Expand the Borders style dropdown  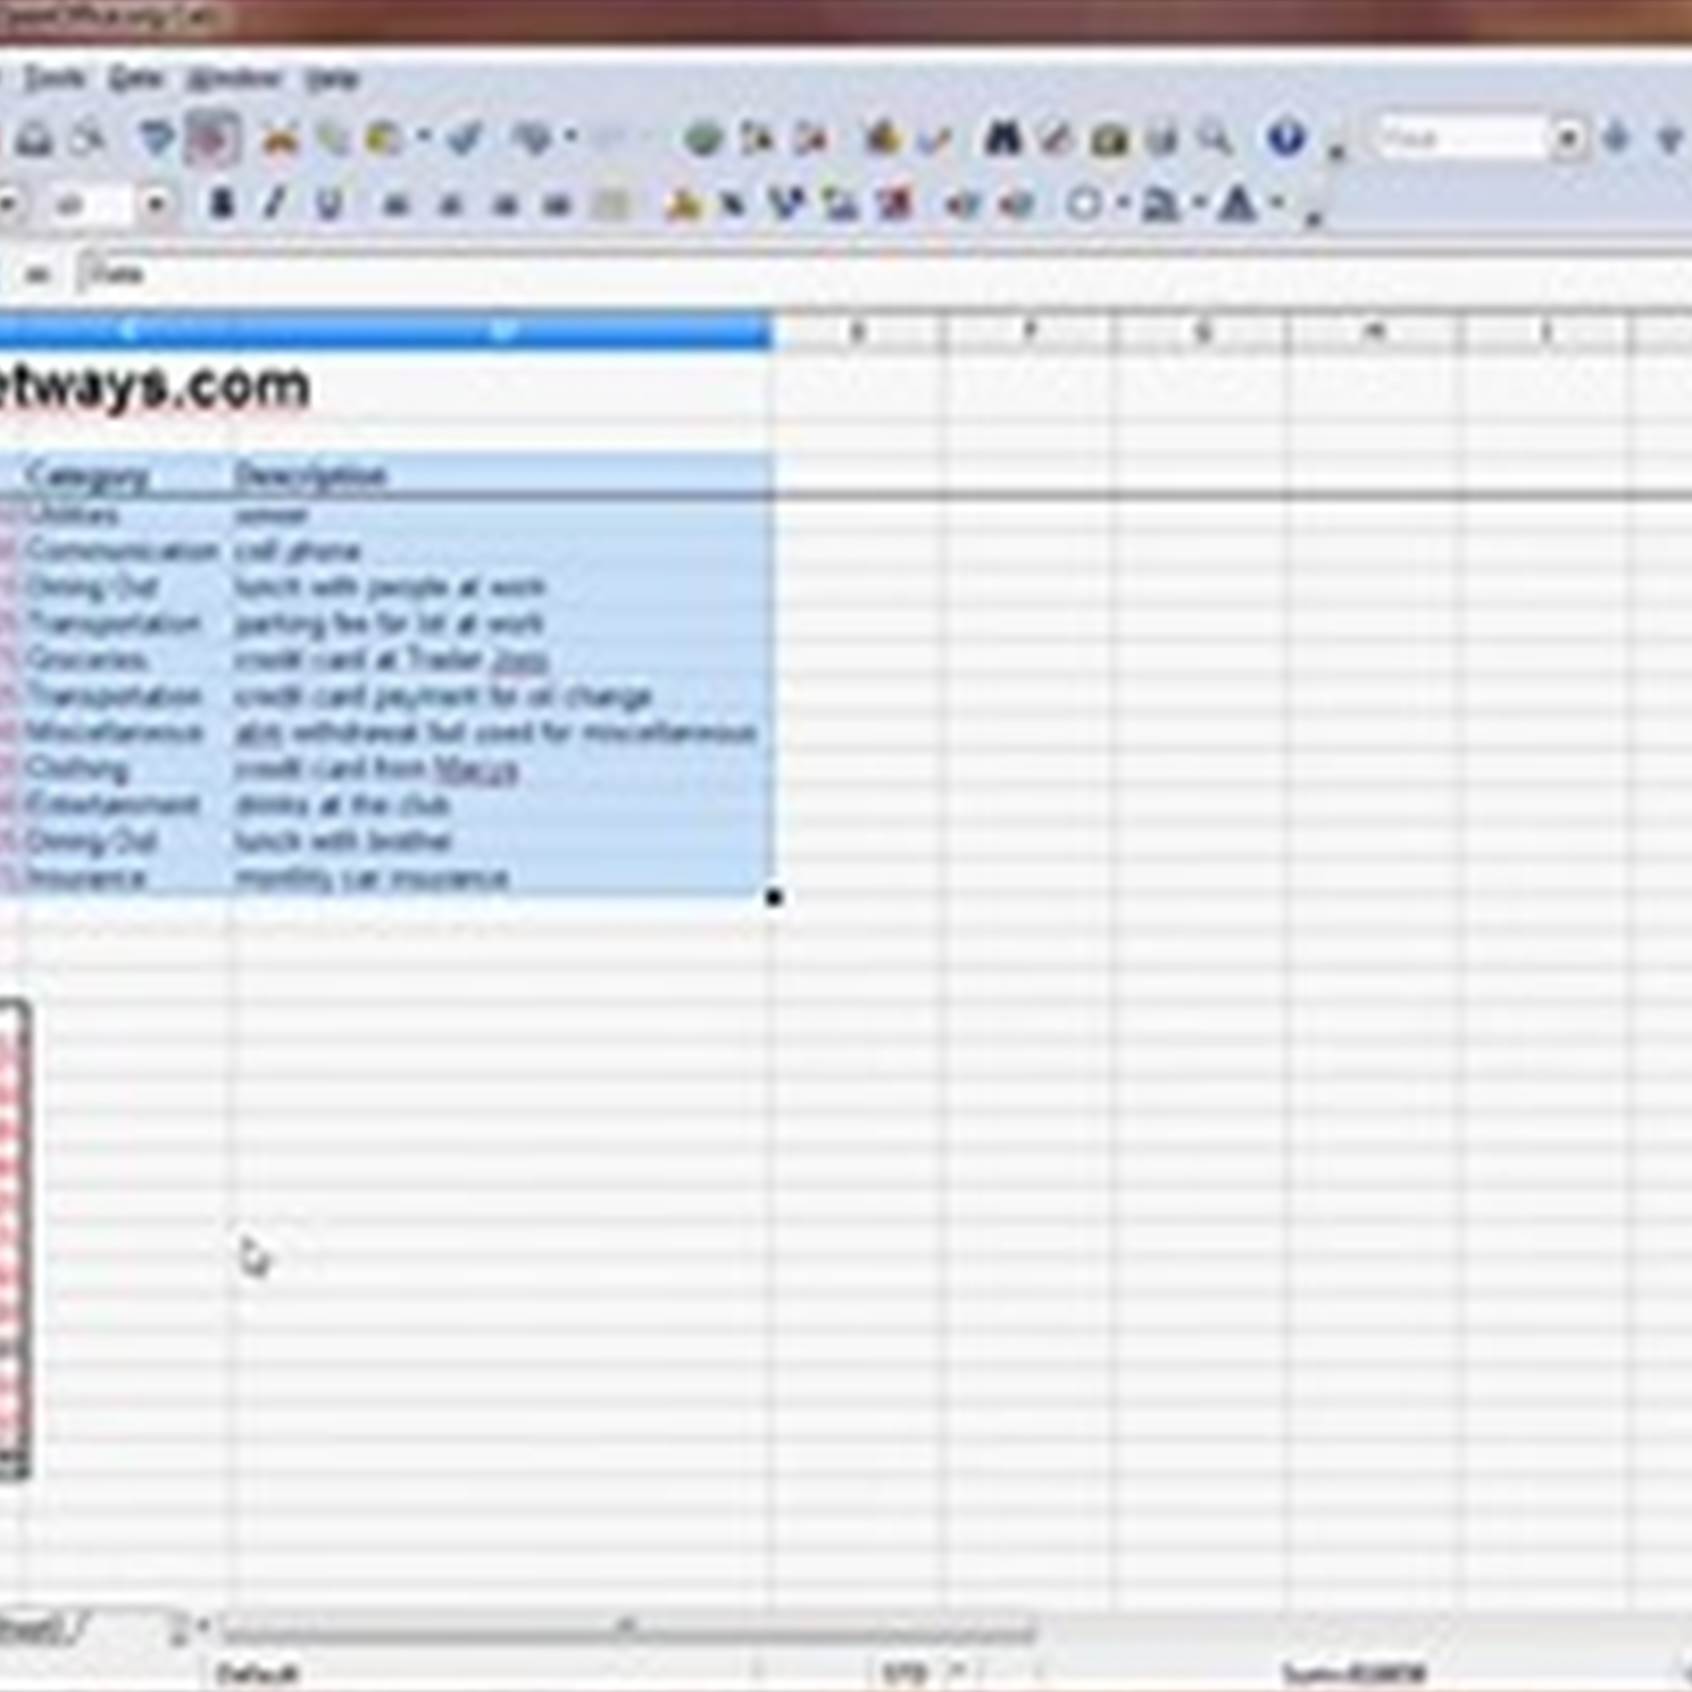(x=1124, y=205)
